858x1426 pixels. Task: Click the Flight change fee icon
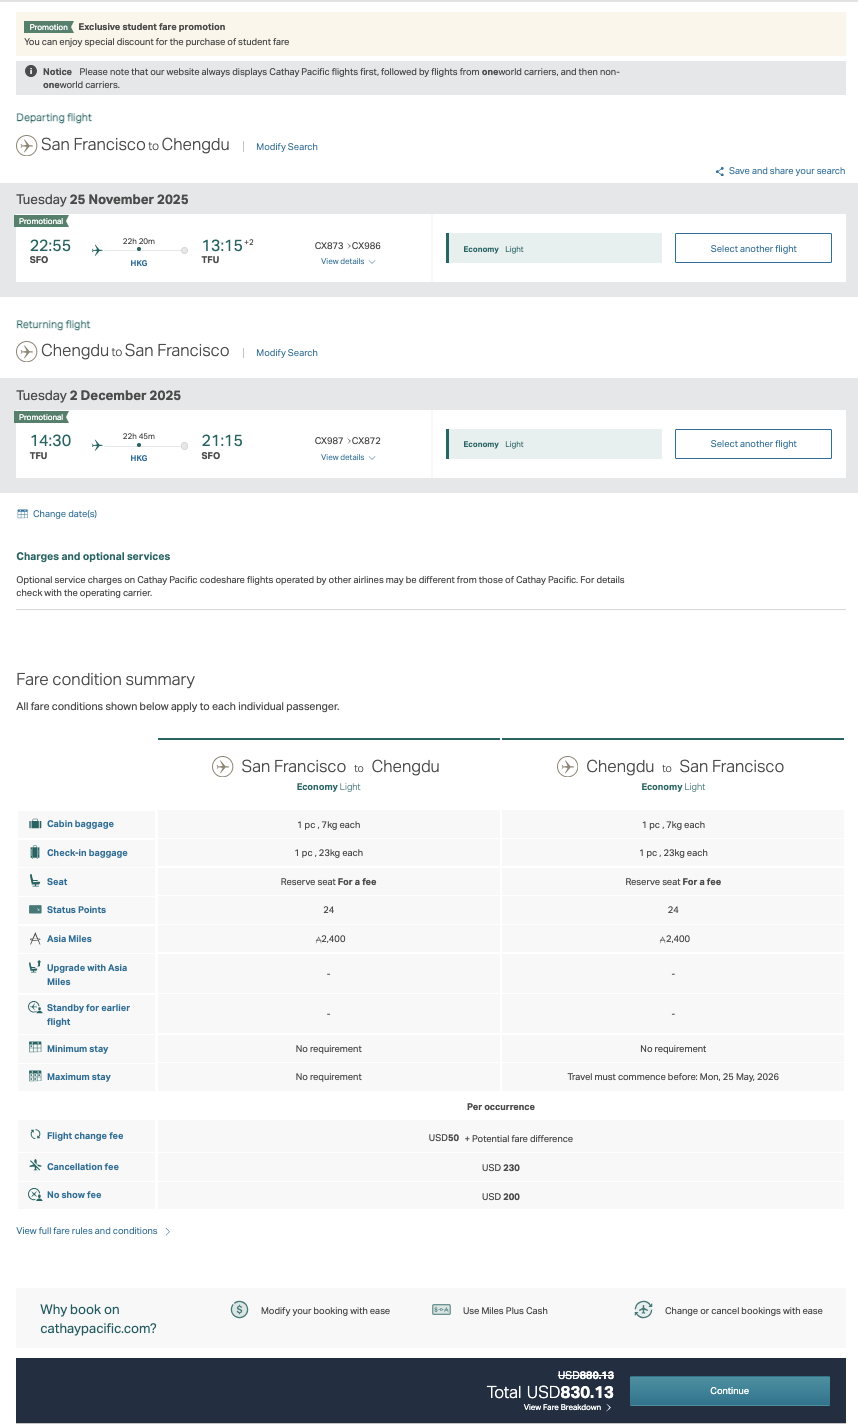click(35, 1135)
